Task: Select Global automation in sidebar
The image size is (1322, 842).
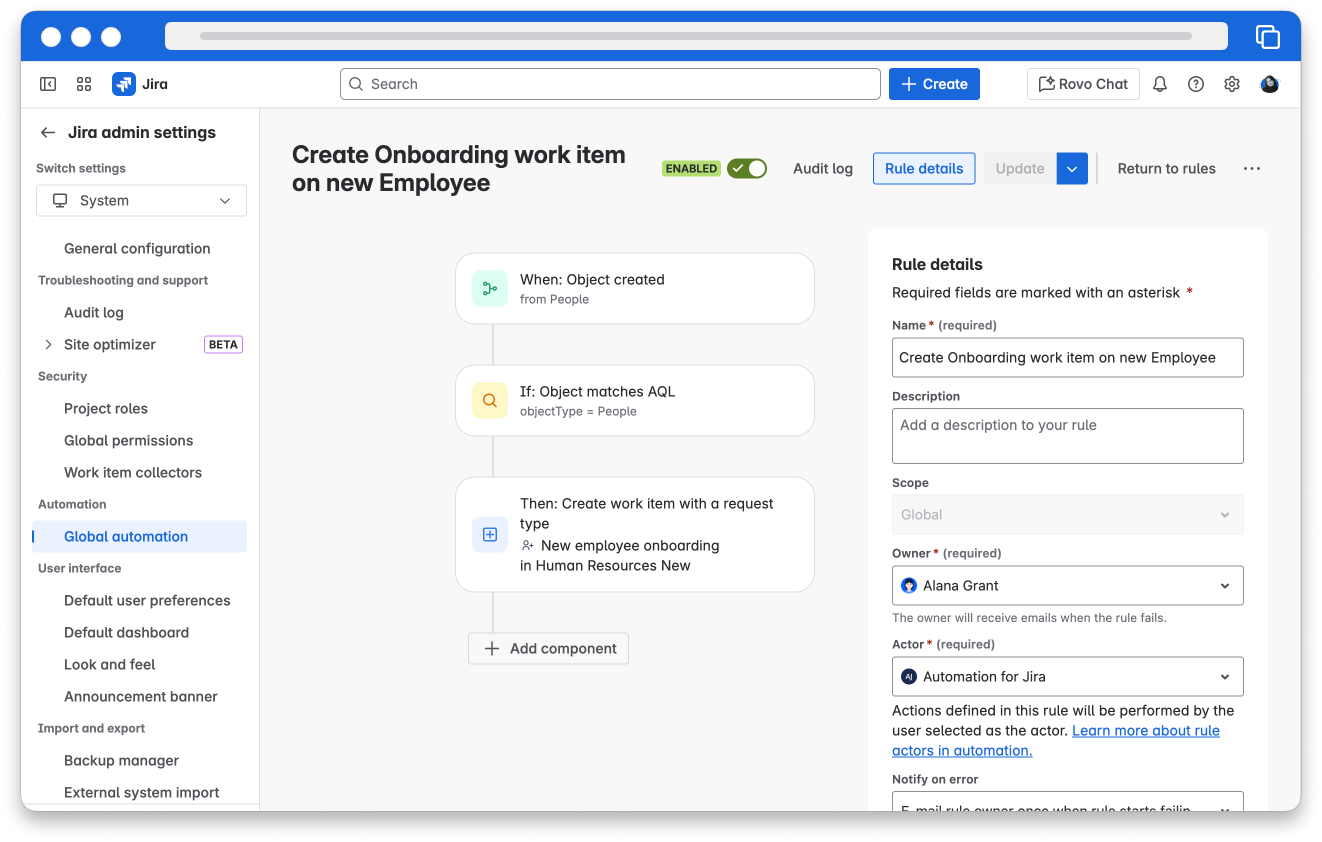Action: pyautogui.click(x=126, y=536)
